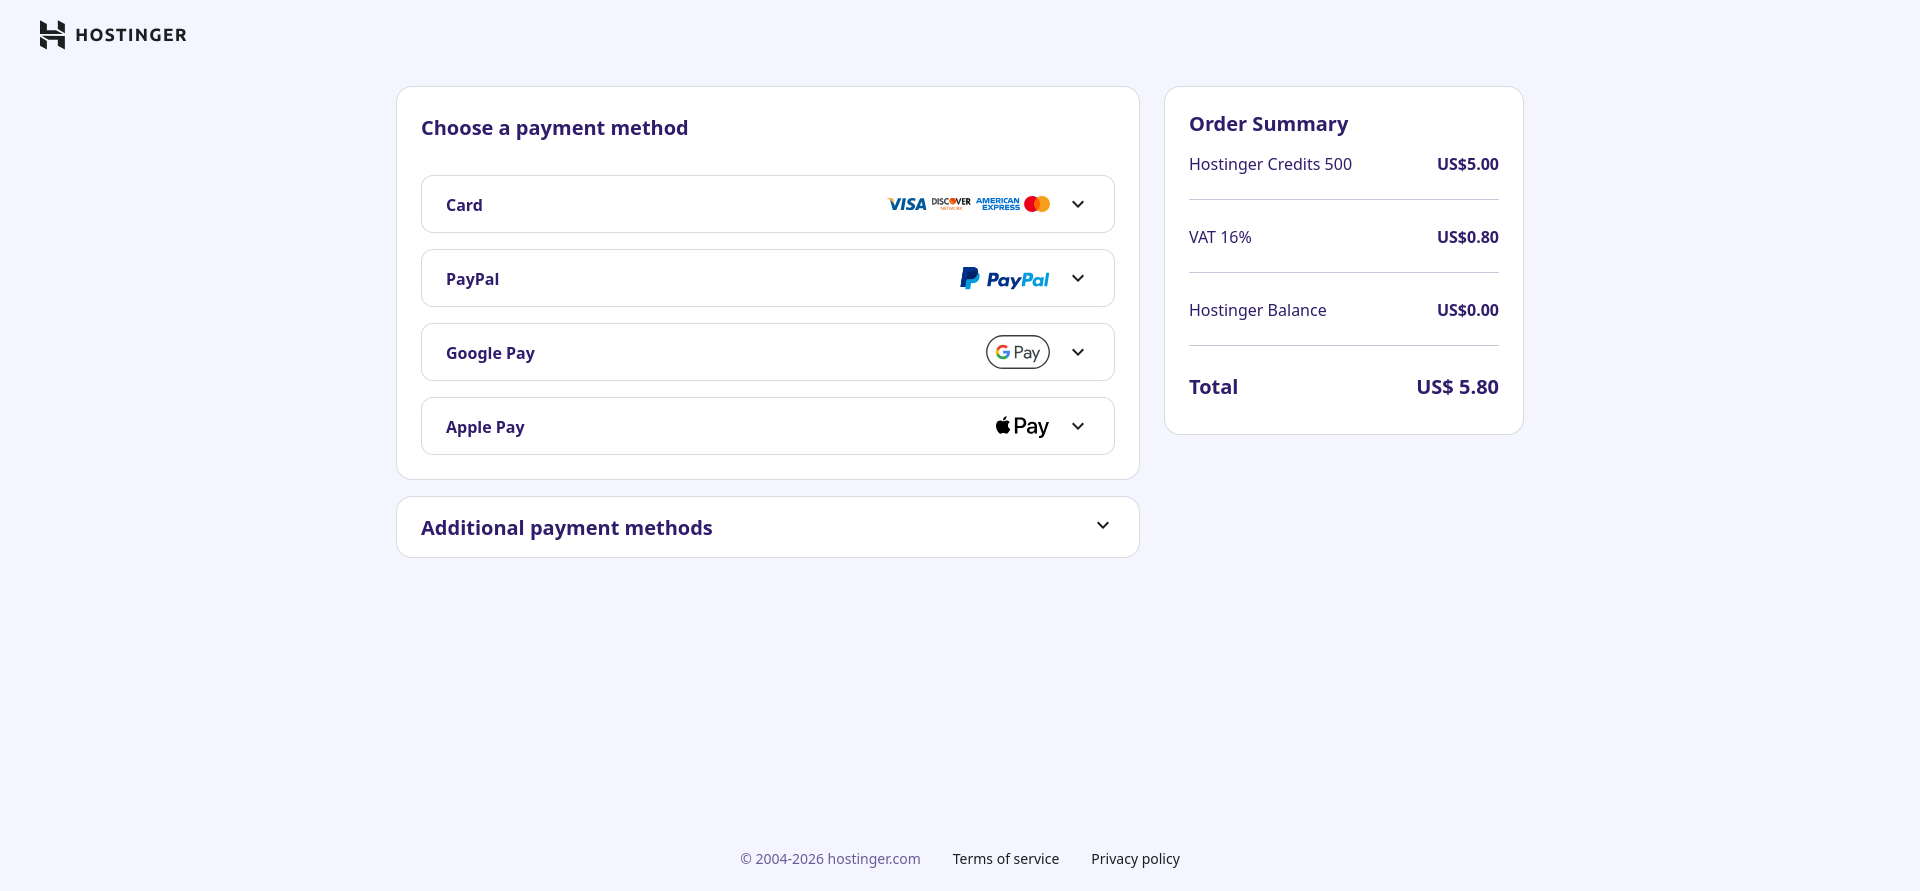Click the Google Pay badge icon
Image resolution: width=1920 pixels, height=891 pixels.
pyautogui.click(x=1018, y=352)
